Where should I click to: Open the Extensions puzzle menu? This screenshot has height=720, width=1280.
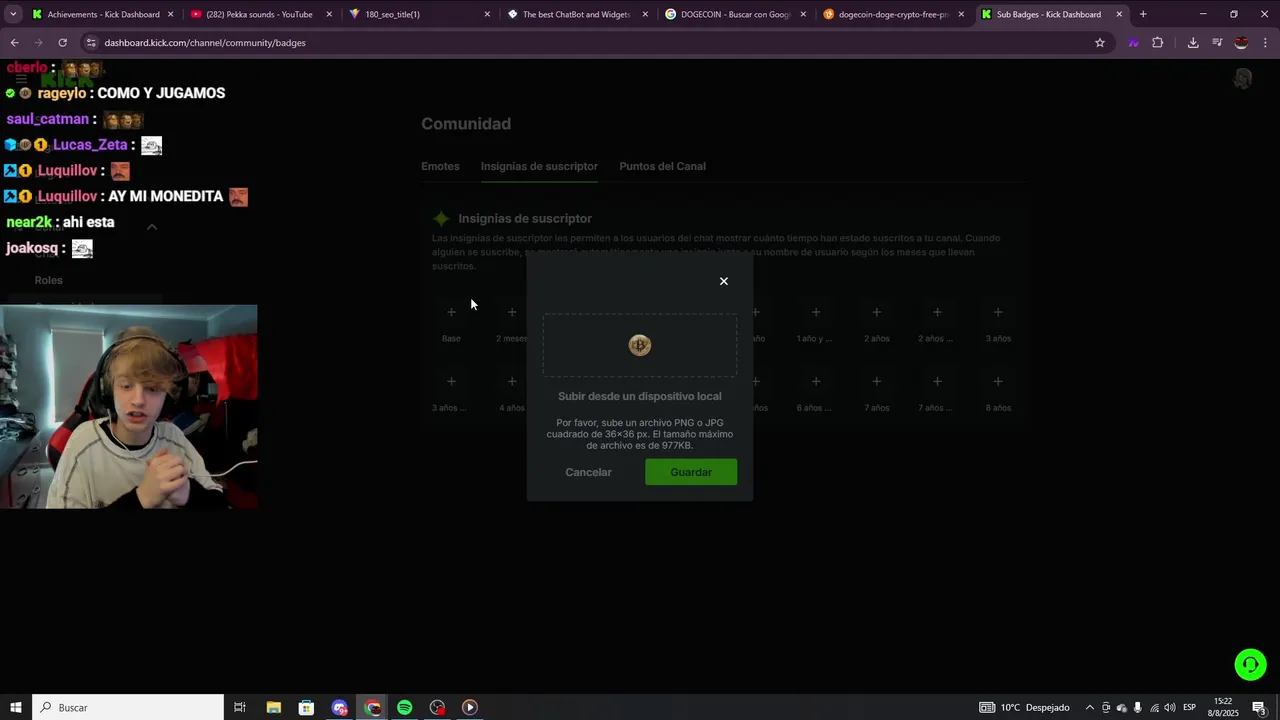tap(1158, 43)
